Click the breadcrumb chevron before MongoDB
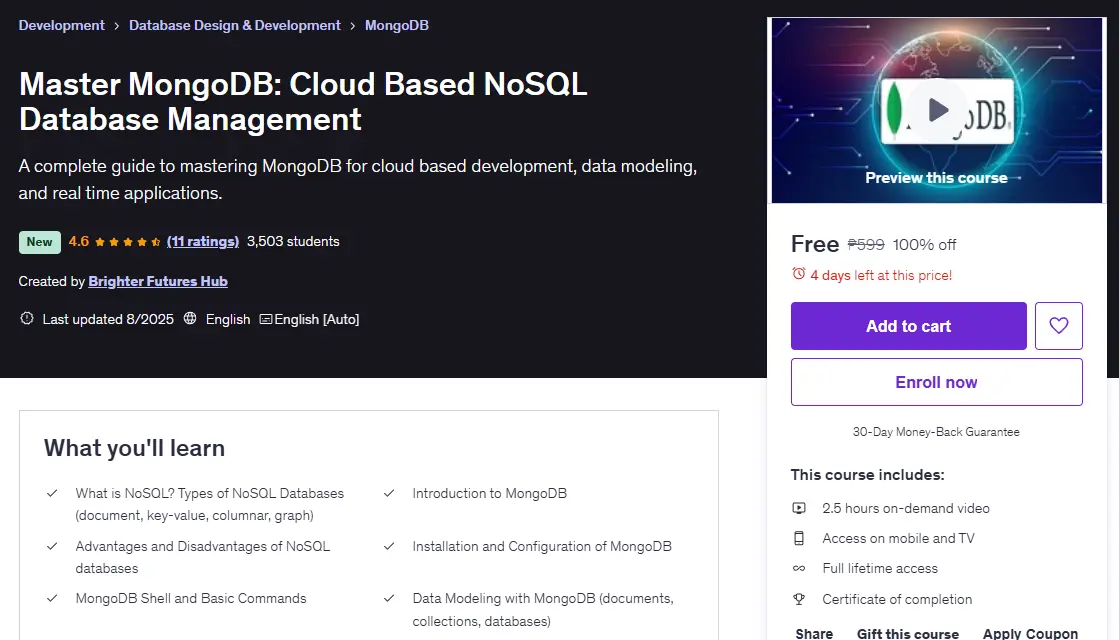The image size is (1119, 640). coord(353,26)
